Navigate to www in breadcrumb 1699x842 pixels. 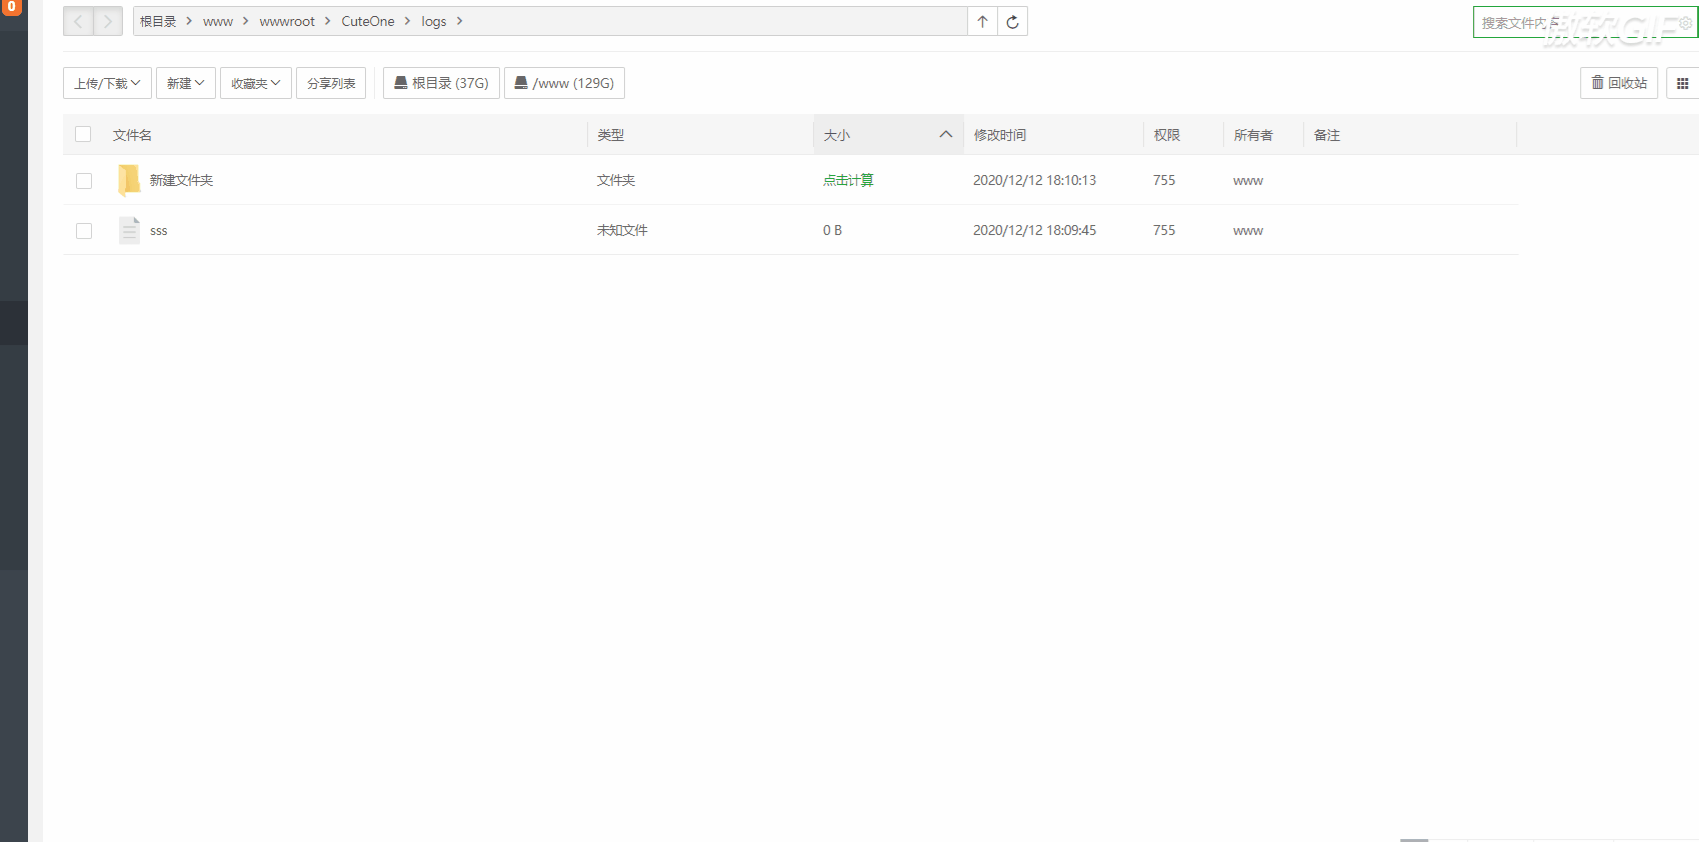click(217, 21)
